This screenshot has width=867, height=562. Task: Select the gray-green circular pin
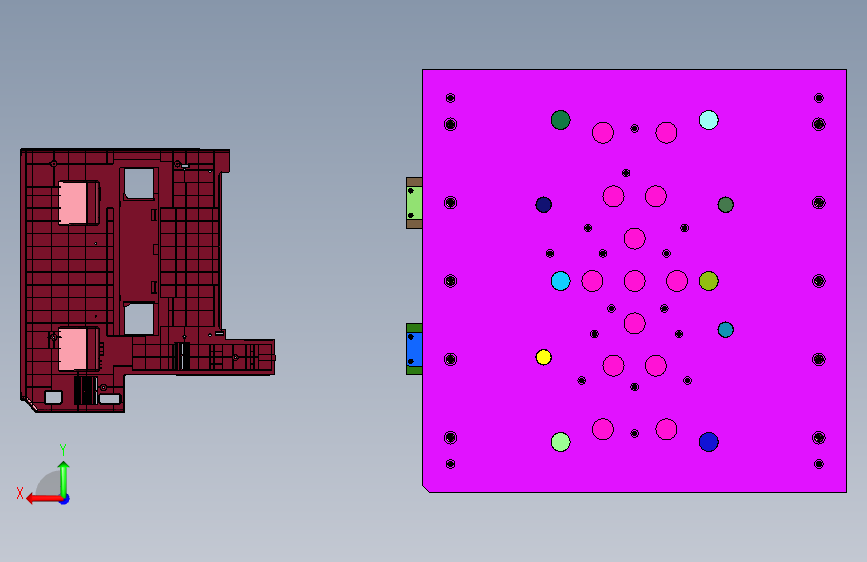pos(725,205)
